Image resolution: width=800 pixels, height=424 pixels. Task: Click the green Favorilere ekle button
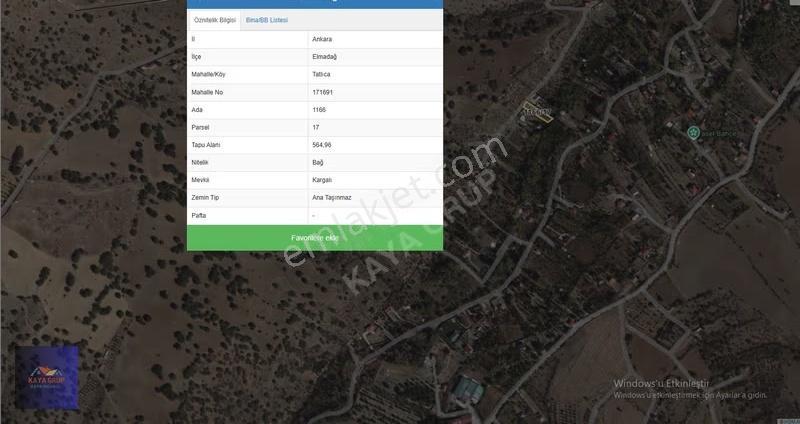[x=315, y=238]
